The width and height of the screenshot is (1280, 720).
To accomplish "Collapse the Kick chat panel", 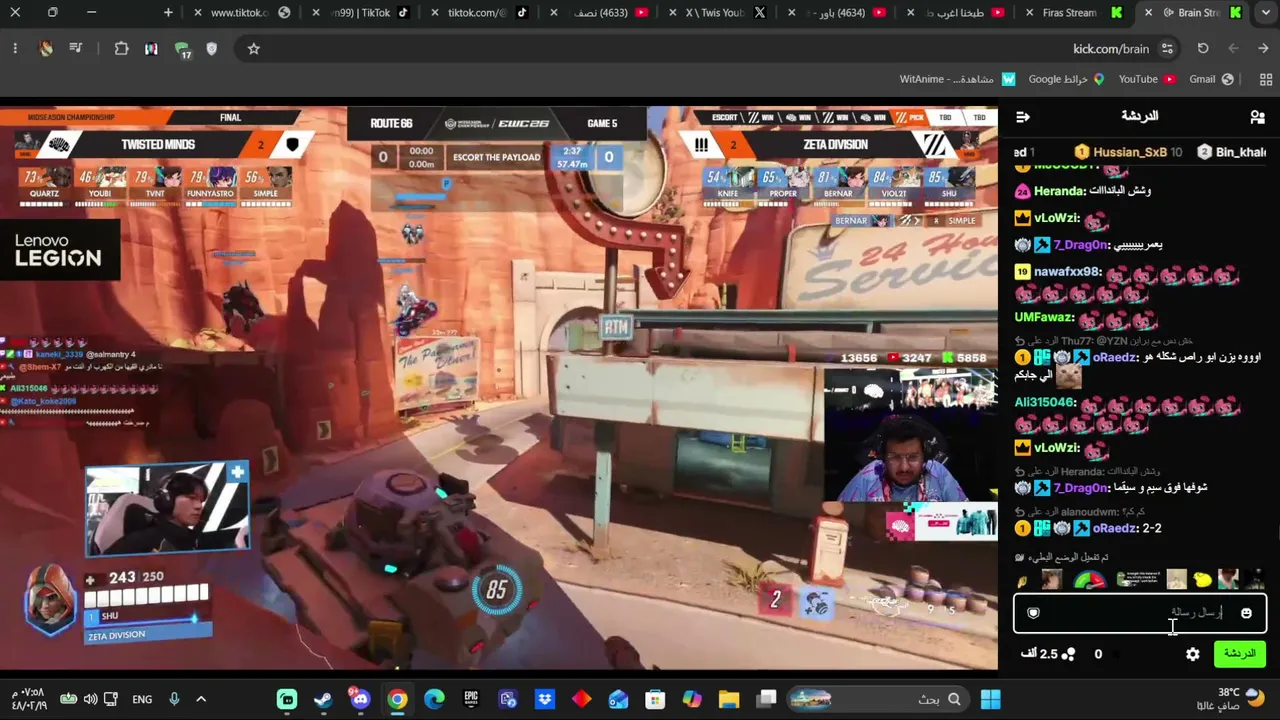I will point(1022,117).
